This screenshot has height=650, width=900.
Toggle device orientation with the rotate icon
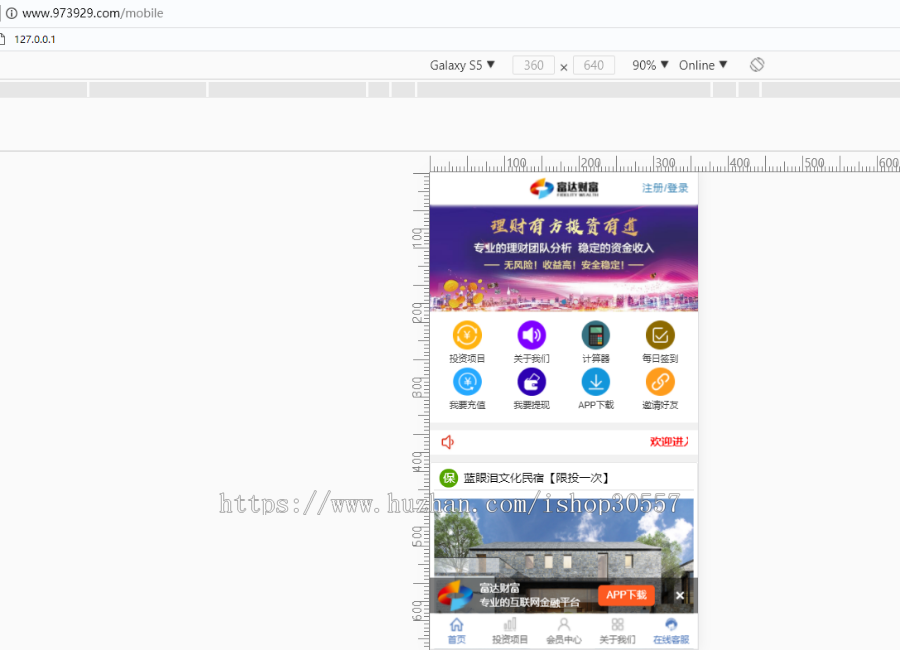click(x=757, y=64)
